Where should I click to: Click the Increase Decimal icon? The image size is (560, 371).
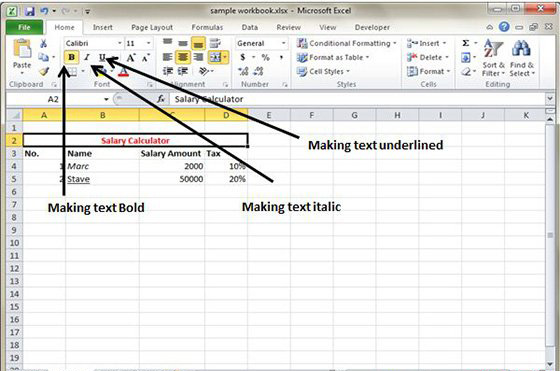[243, 71]
